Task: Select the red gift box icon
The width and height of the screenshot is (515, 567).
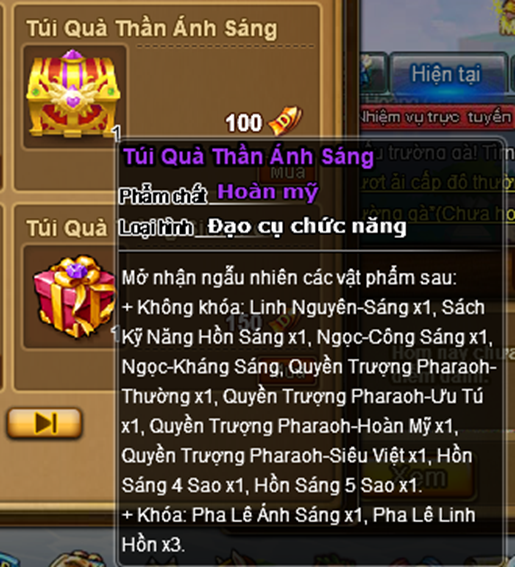Action: pyautogui.click(x=74, y=297)
